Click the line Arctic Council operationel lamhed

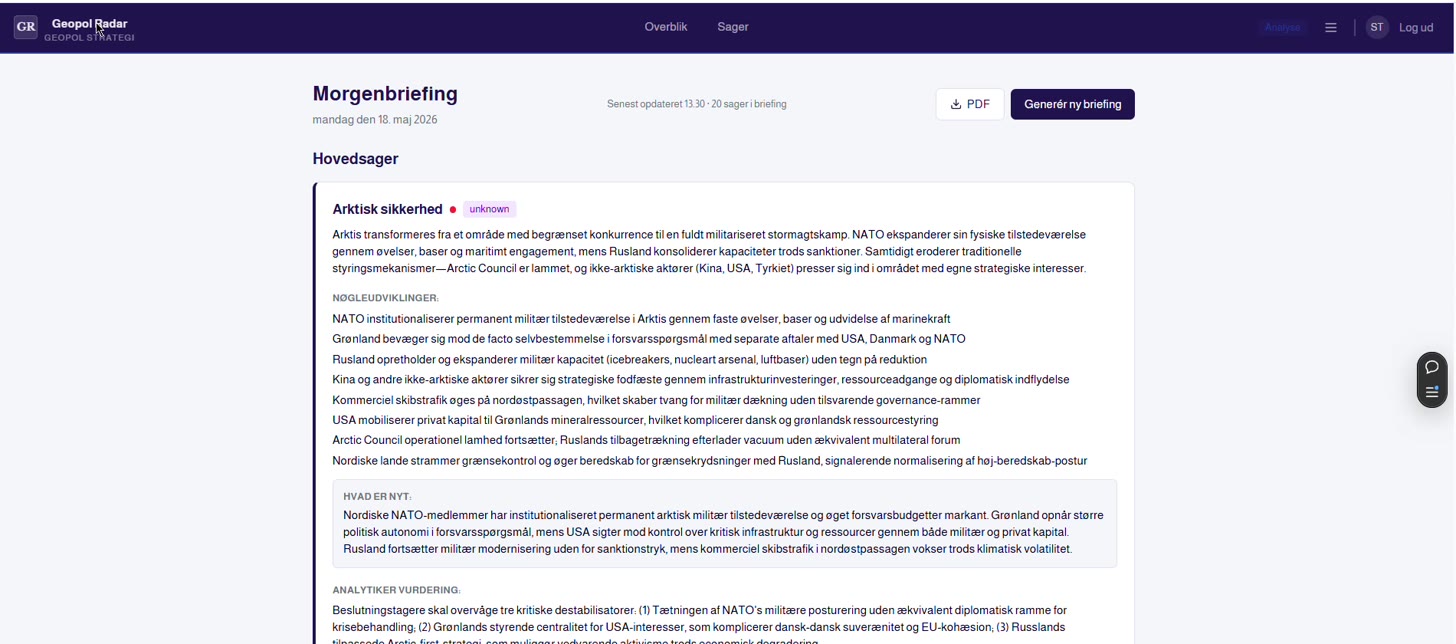point(646,440)
